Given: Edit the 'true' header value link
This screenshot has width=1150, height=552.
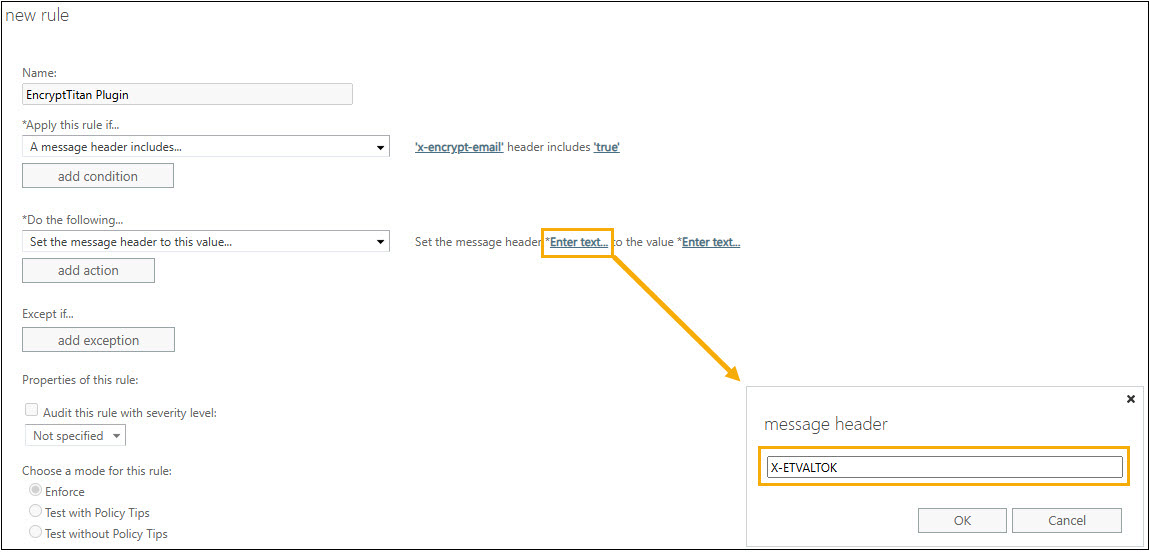Looking at the screenshot, I should pos(607,147).
